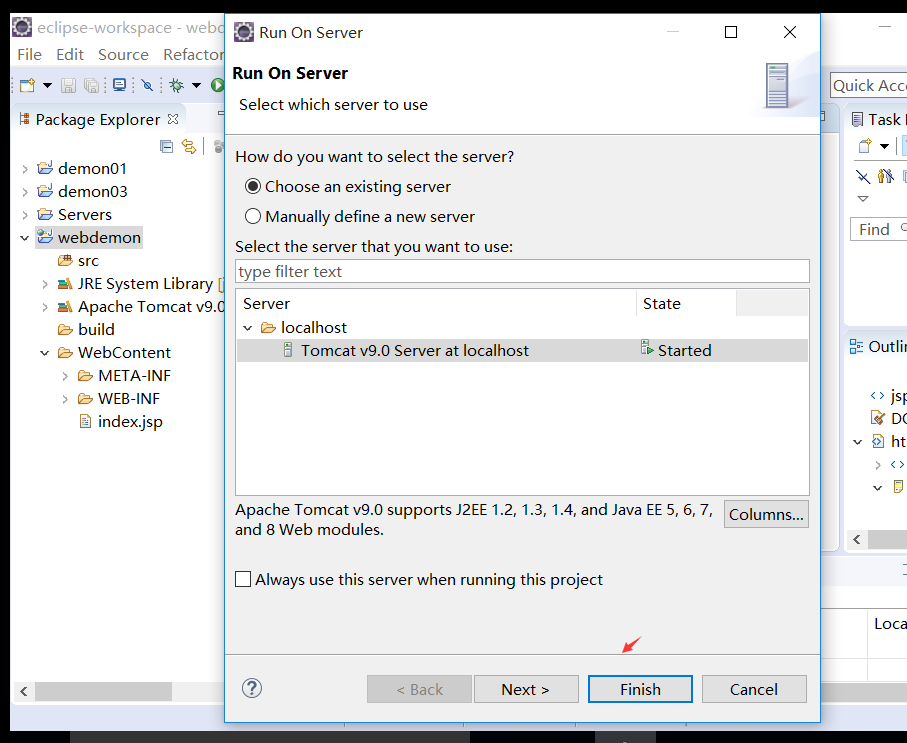Click the Task List tab icon
907x743 pixels.
[857, 120]
